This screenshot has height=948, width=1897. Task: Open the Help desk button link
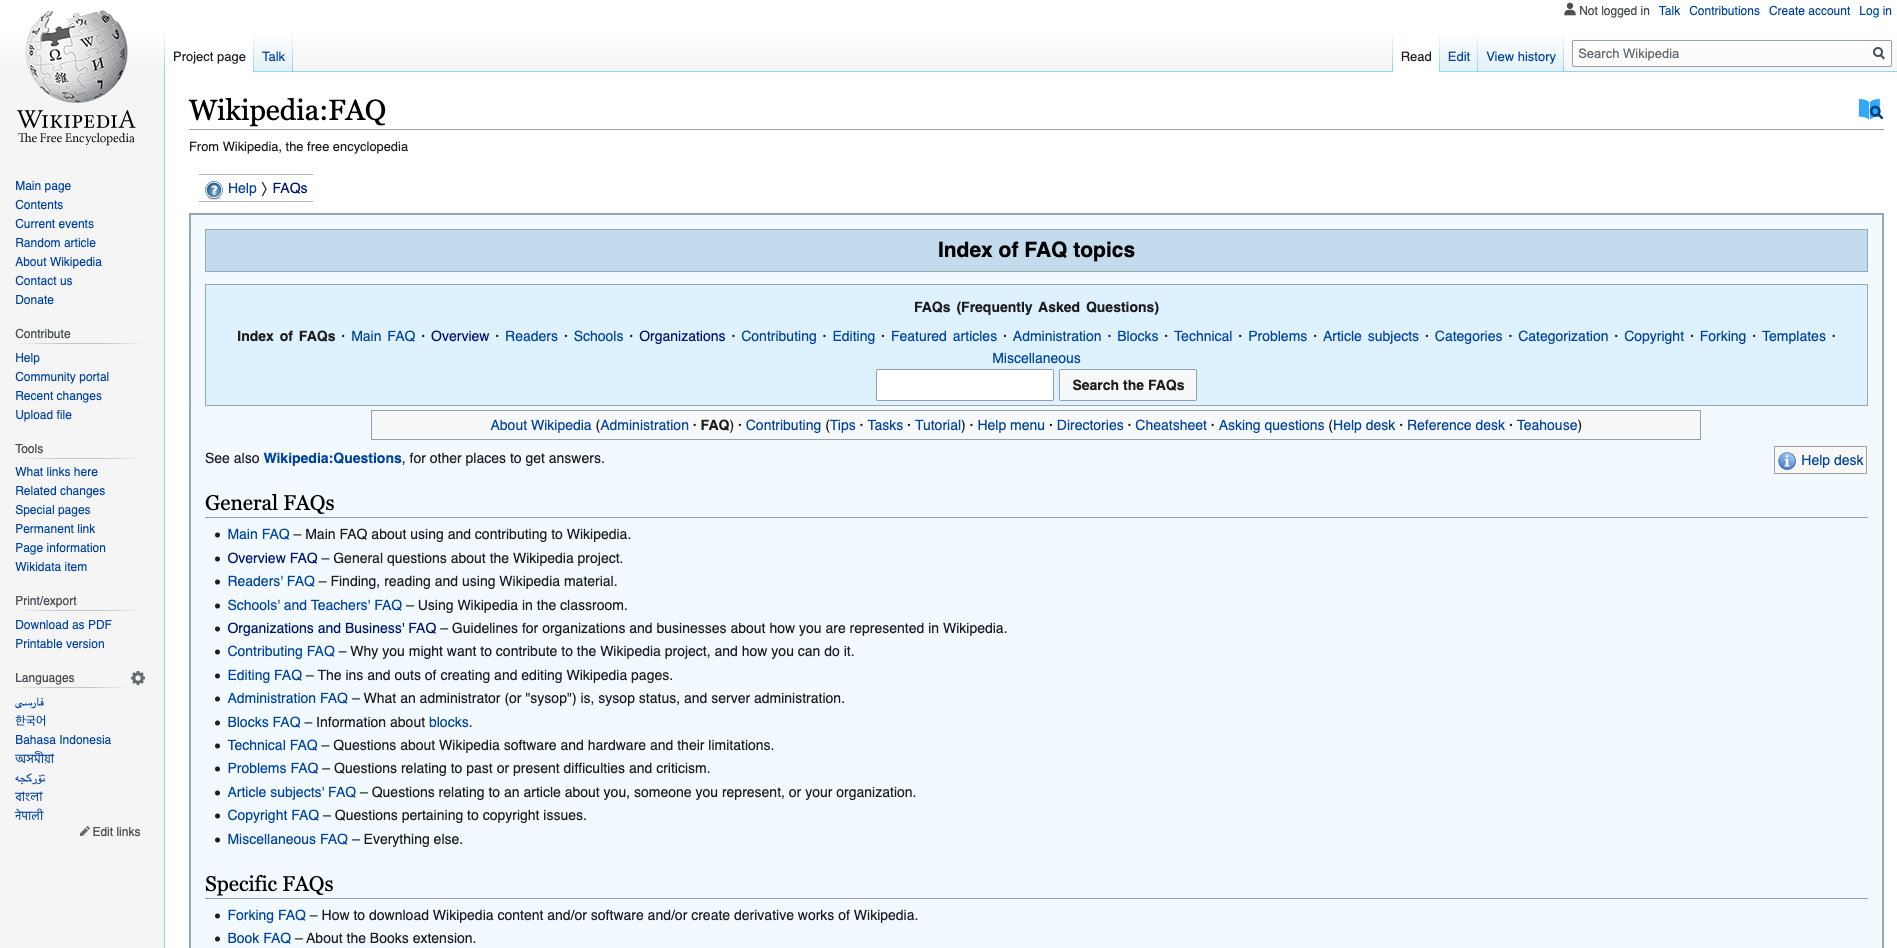[x=1832, y=461]
